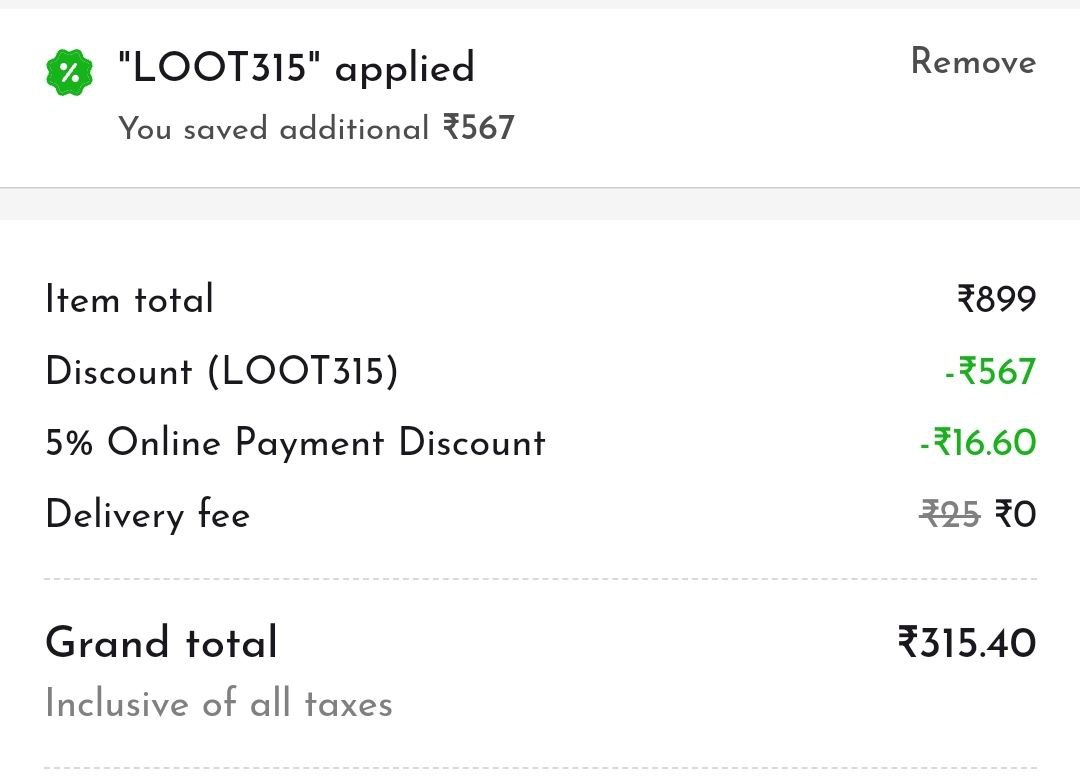
Task: Tap the ₹567 savings figure under coupon
Action: point(479,127)
